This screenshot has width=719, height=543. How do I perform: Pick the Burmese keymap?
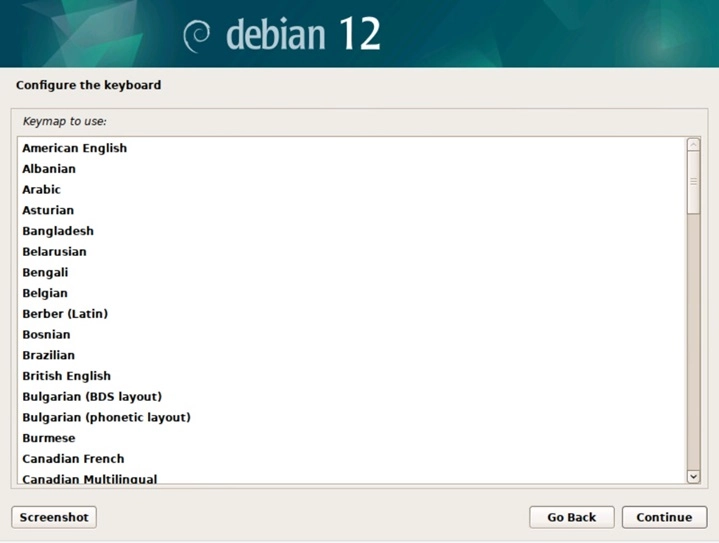(x=352, y=438)
